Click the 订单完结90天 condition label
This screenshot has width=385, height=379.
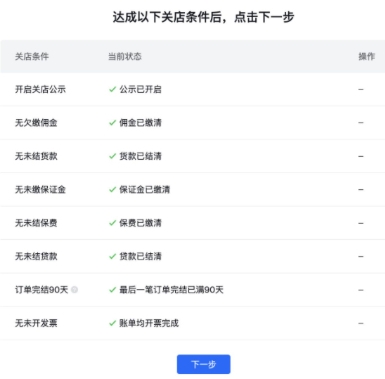pyautogui.click(x=41, y=290)
